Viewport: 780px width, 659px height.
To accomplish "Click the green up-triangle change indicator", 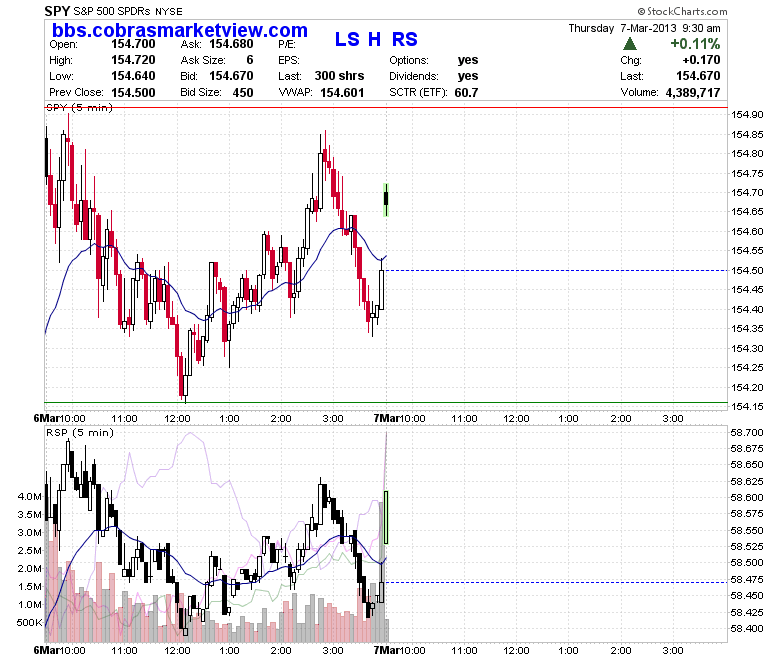I will click(x=630, y=44).
